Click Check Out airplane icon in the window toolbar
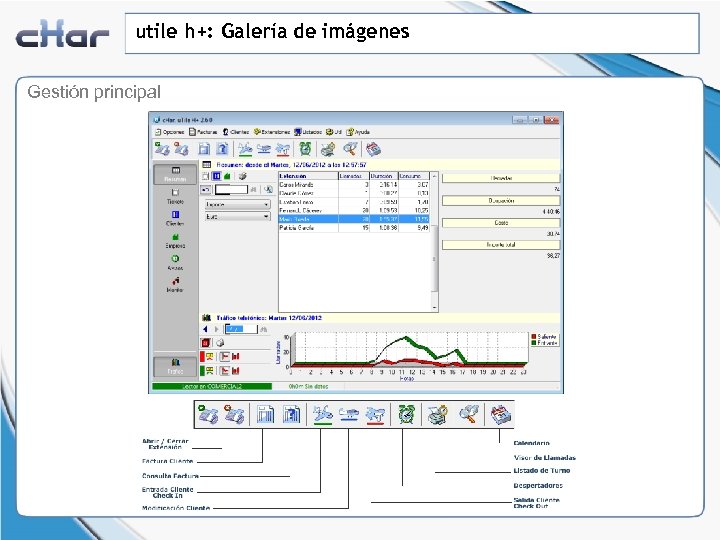 [x=282, y=149]
